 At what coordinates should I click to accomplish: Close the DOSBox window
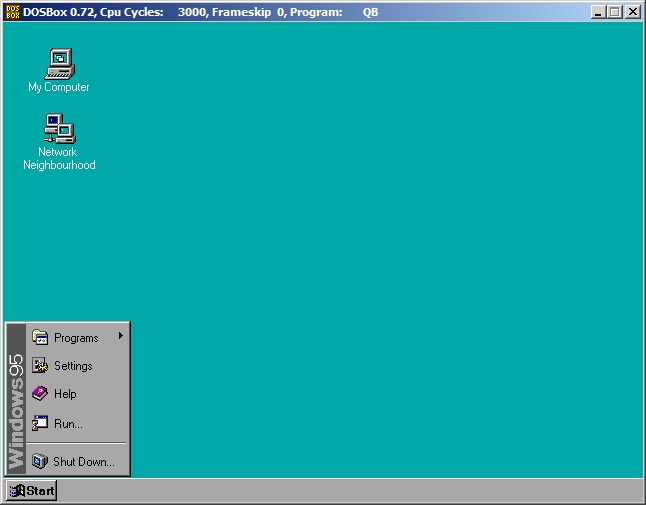(632, 12)
